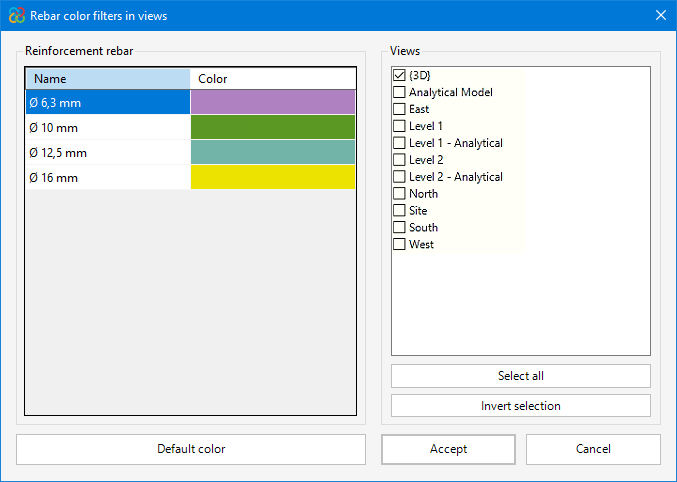Reset using the Default color button

tap(191, 449)
